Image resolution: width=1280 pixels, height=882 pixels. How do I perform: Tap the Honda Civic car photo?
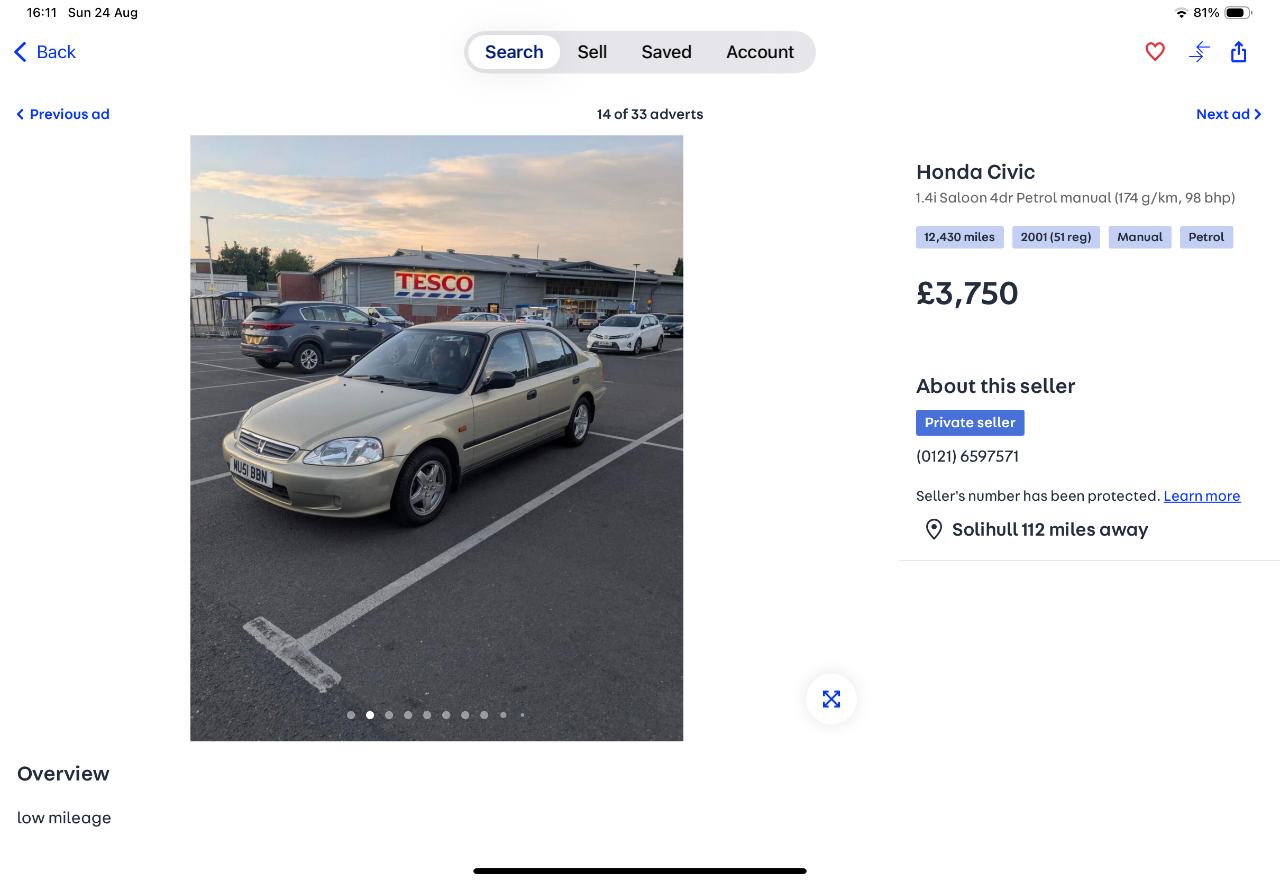point(437,438)
